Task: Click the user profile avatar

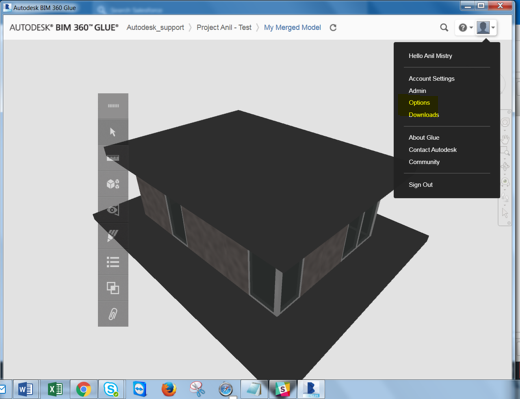Action: (x=483, y=27)
